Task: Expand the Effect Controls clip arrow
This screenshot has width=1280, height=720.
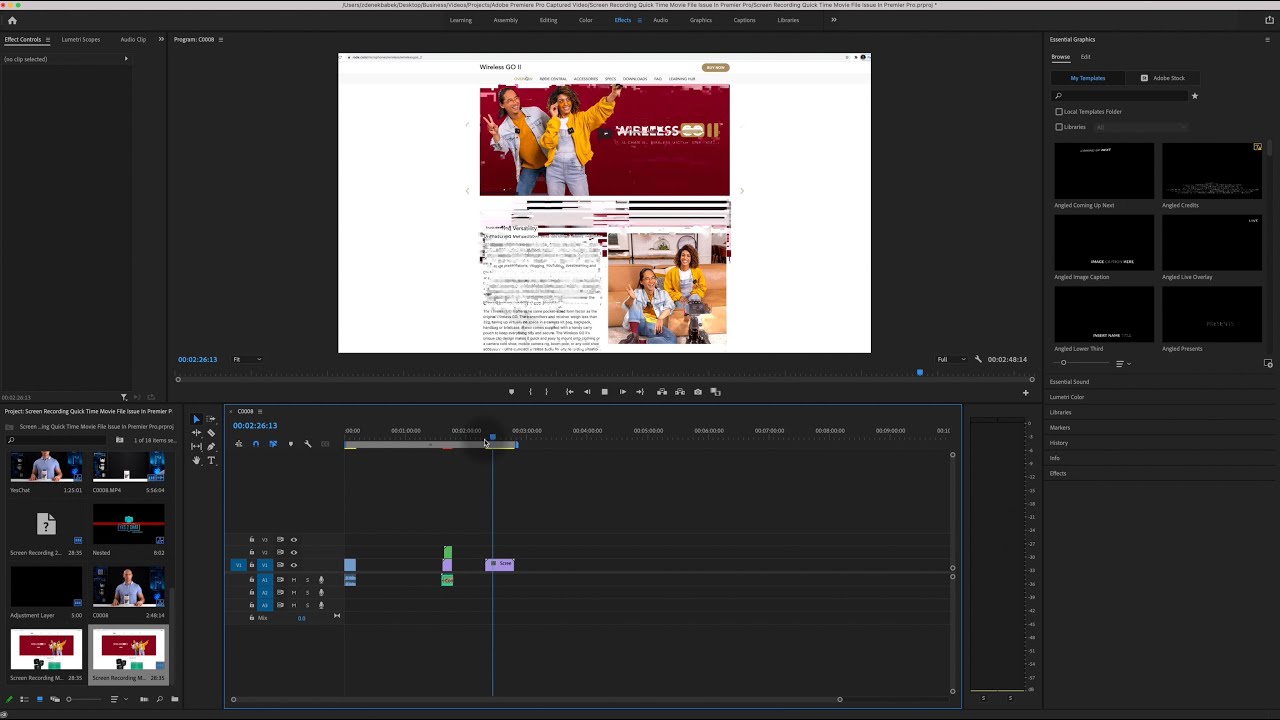Action: tap(126, 59)
